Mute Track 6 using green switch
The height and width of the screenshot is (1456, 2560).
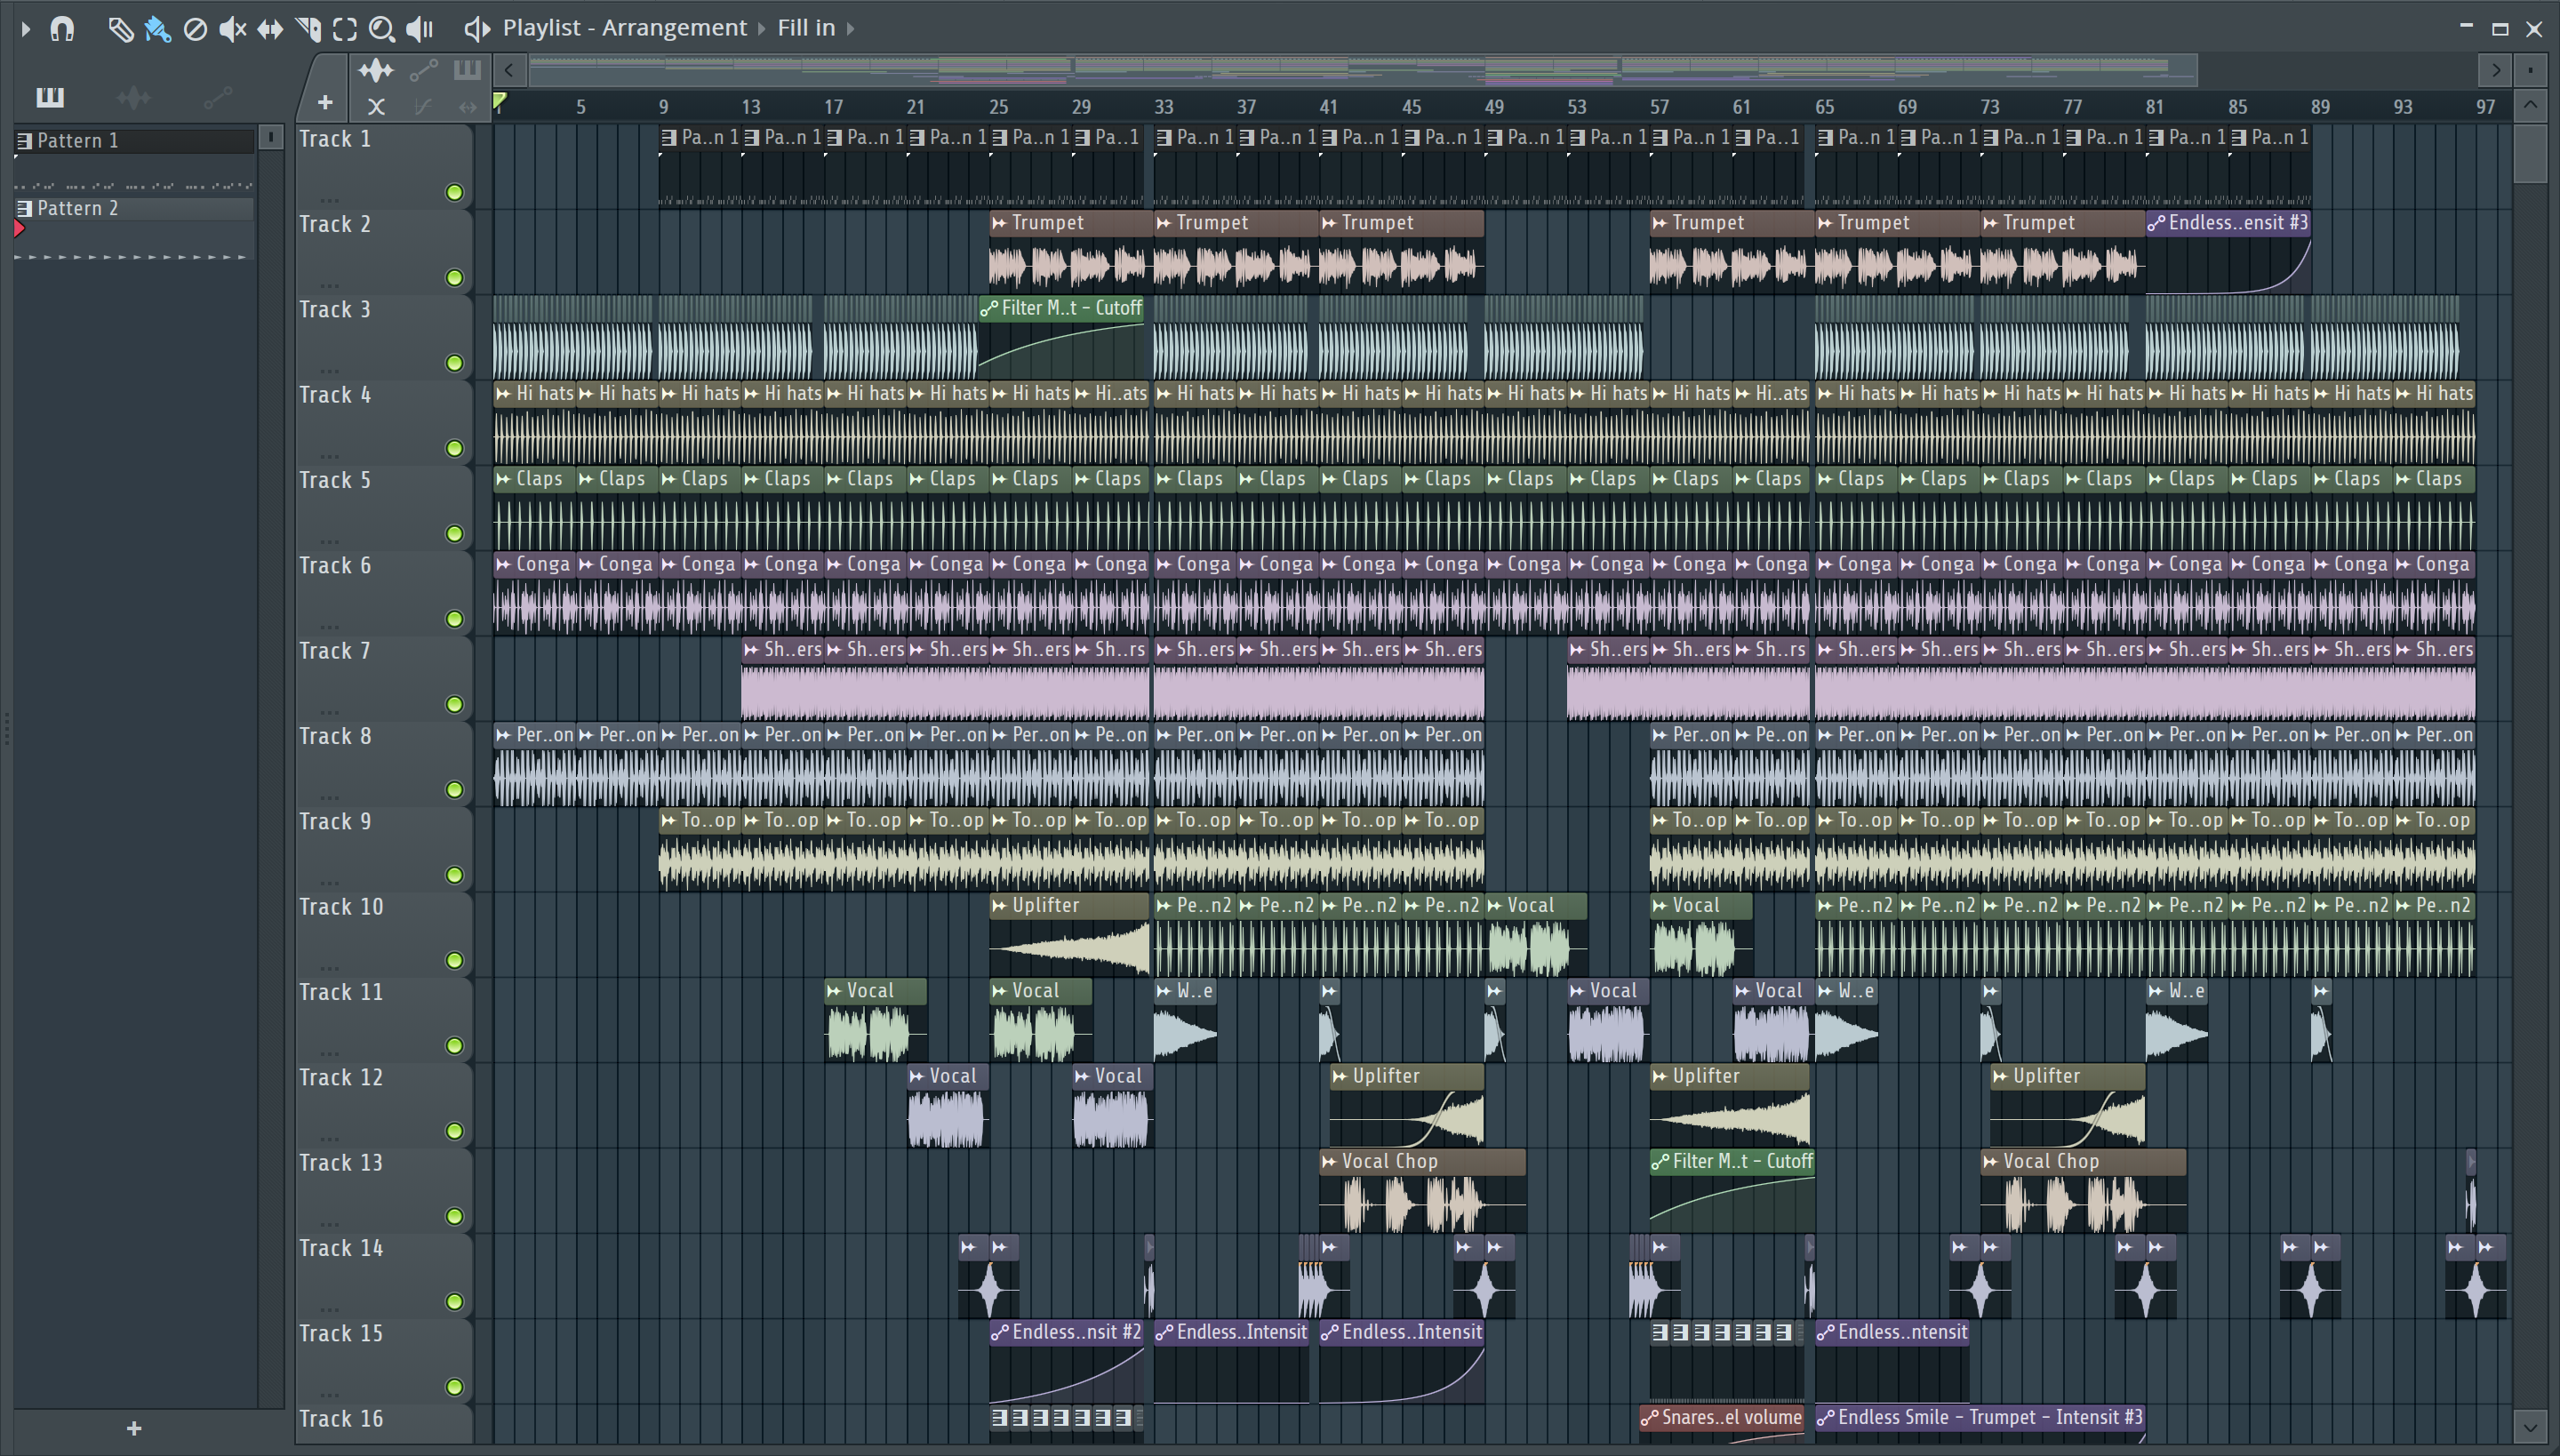[455, 619]
